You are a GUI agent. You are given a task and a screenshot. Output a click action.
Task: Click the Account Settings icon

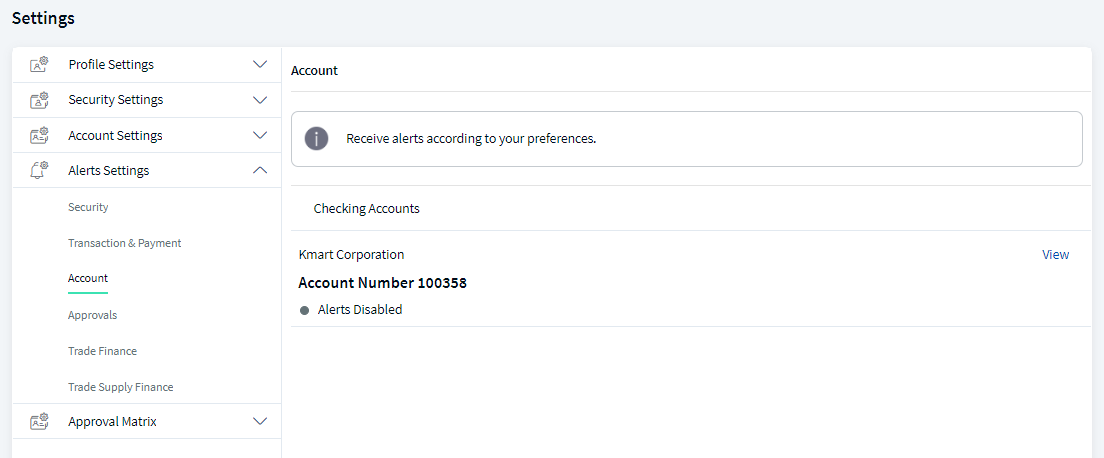click(39, 135)
